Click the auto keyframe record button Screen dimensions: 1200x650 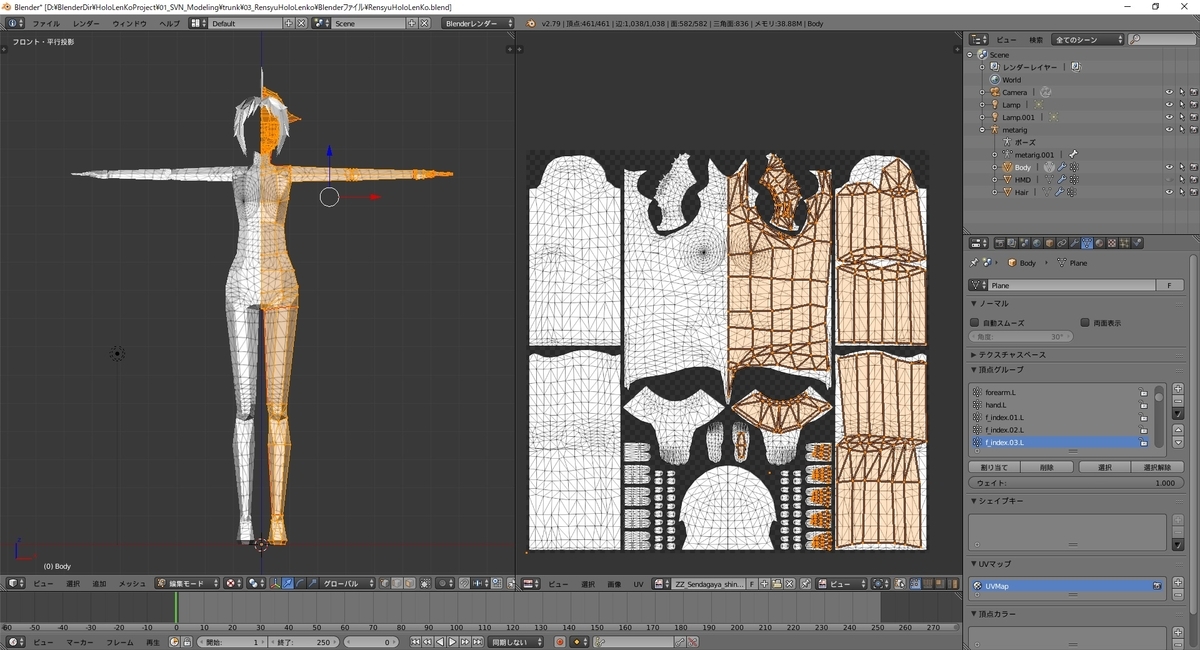(x=559, y=642)
